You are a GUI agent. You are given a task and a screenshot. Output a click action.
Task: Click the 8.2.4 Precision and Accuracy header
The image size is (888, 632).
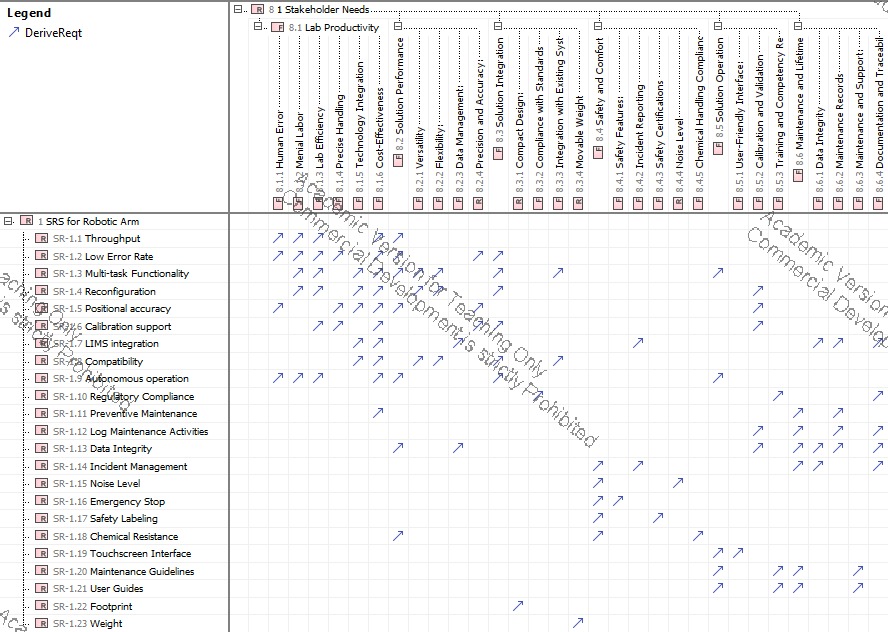(479, 126)
